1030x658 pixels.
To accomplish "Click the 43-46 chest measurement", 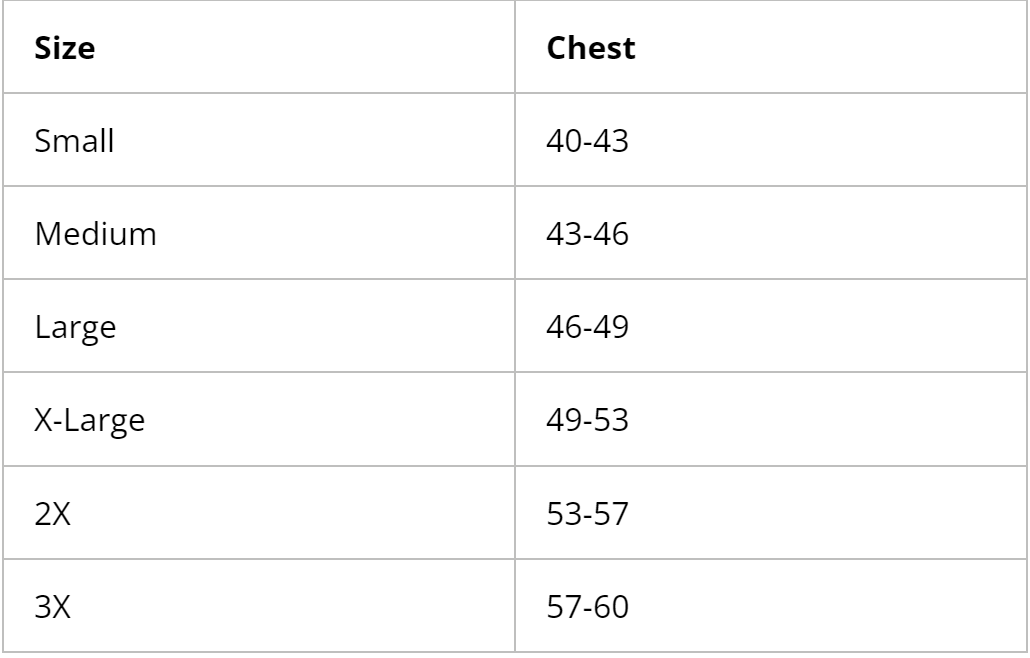I will click(587, 234).
